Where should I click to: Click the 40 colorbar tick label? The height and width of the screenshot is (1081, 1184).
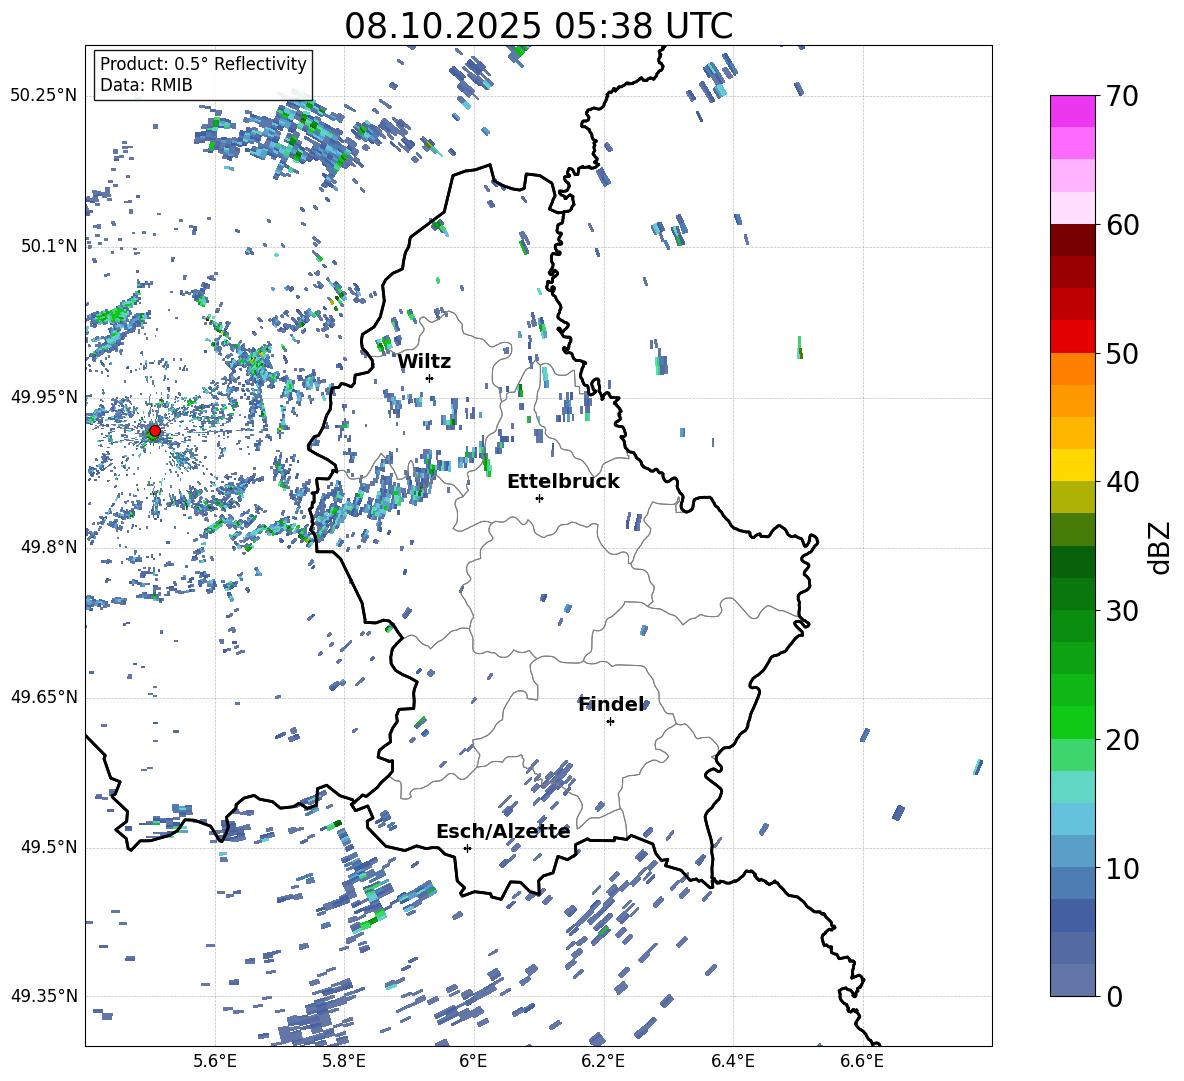click(x=1122, y=482)
